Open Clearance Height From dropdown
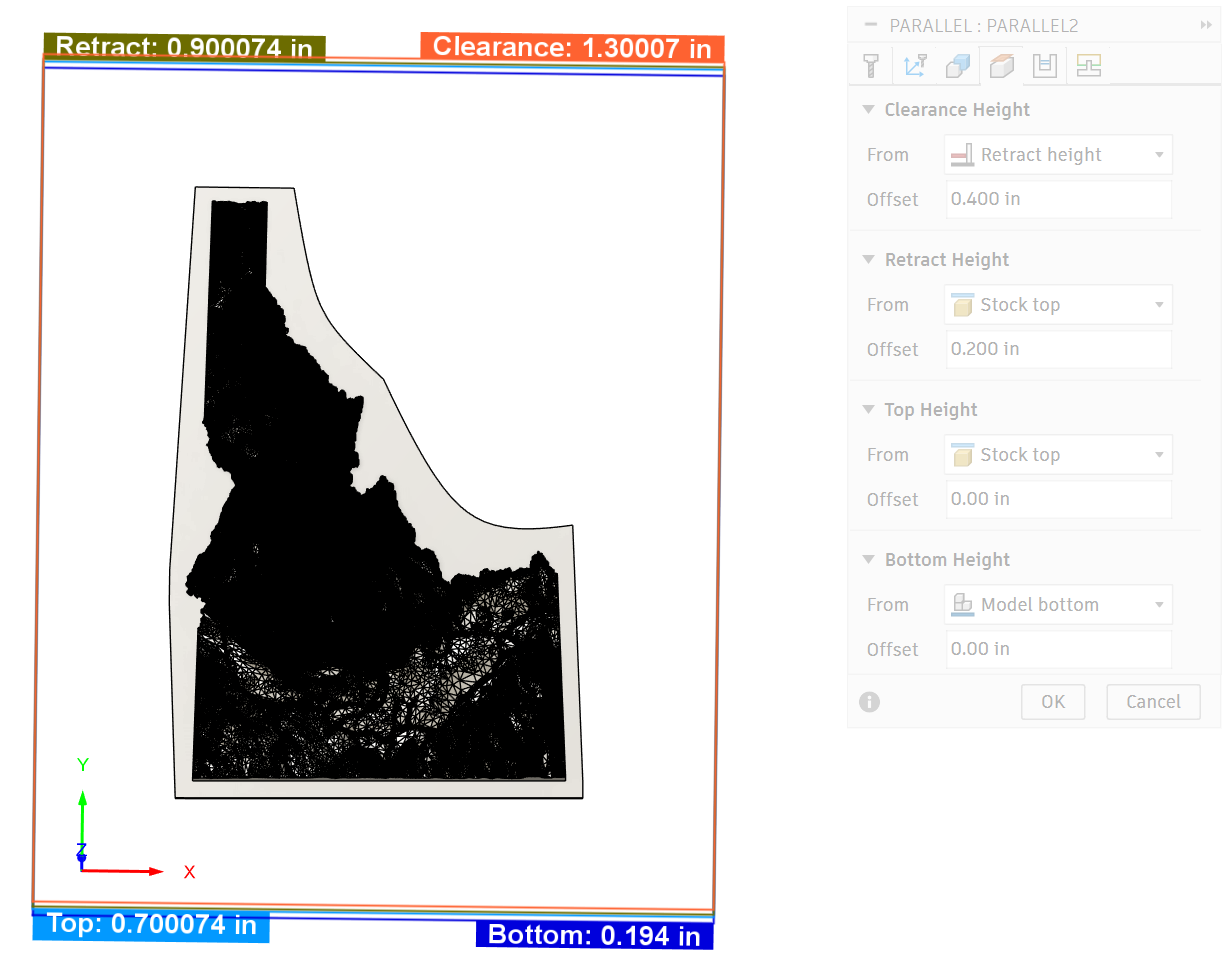The image size is (1227, 964). (1058, 155)
